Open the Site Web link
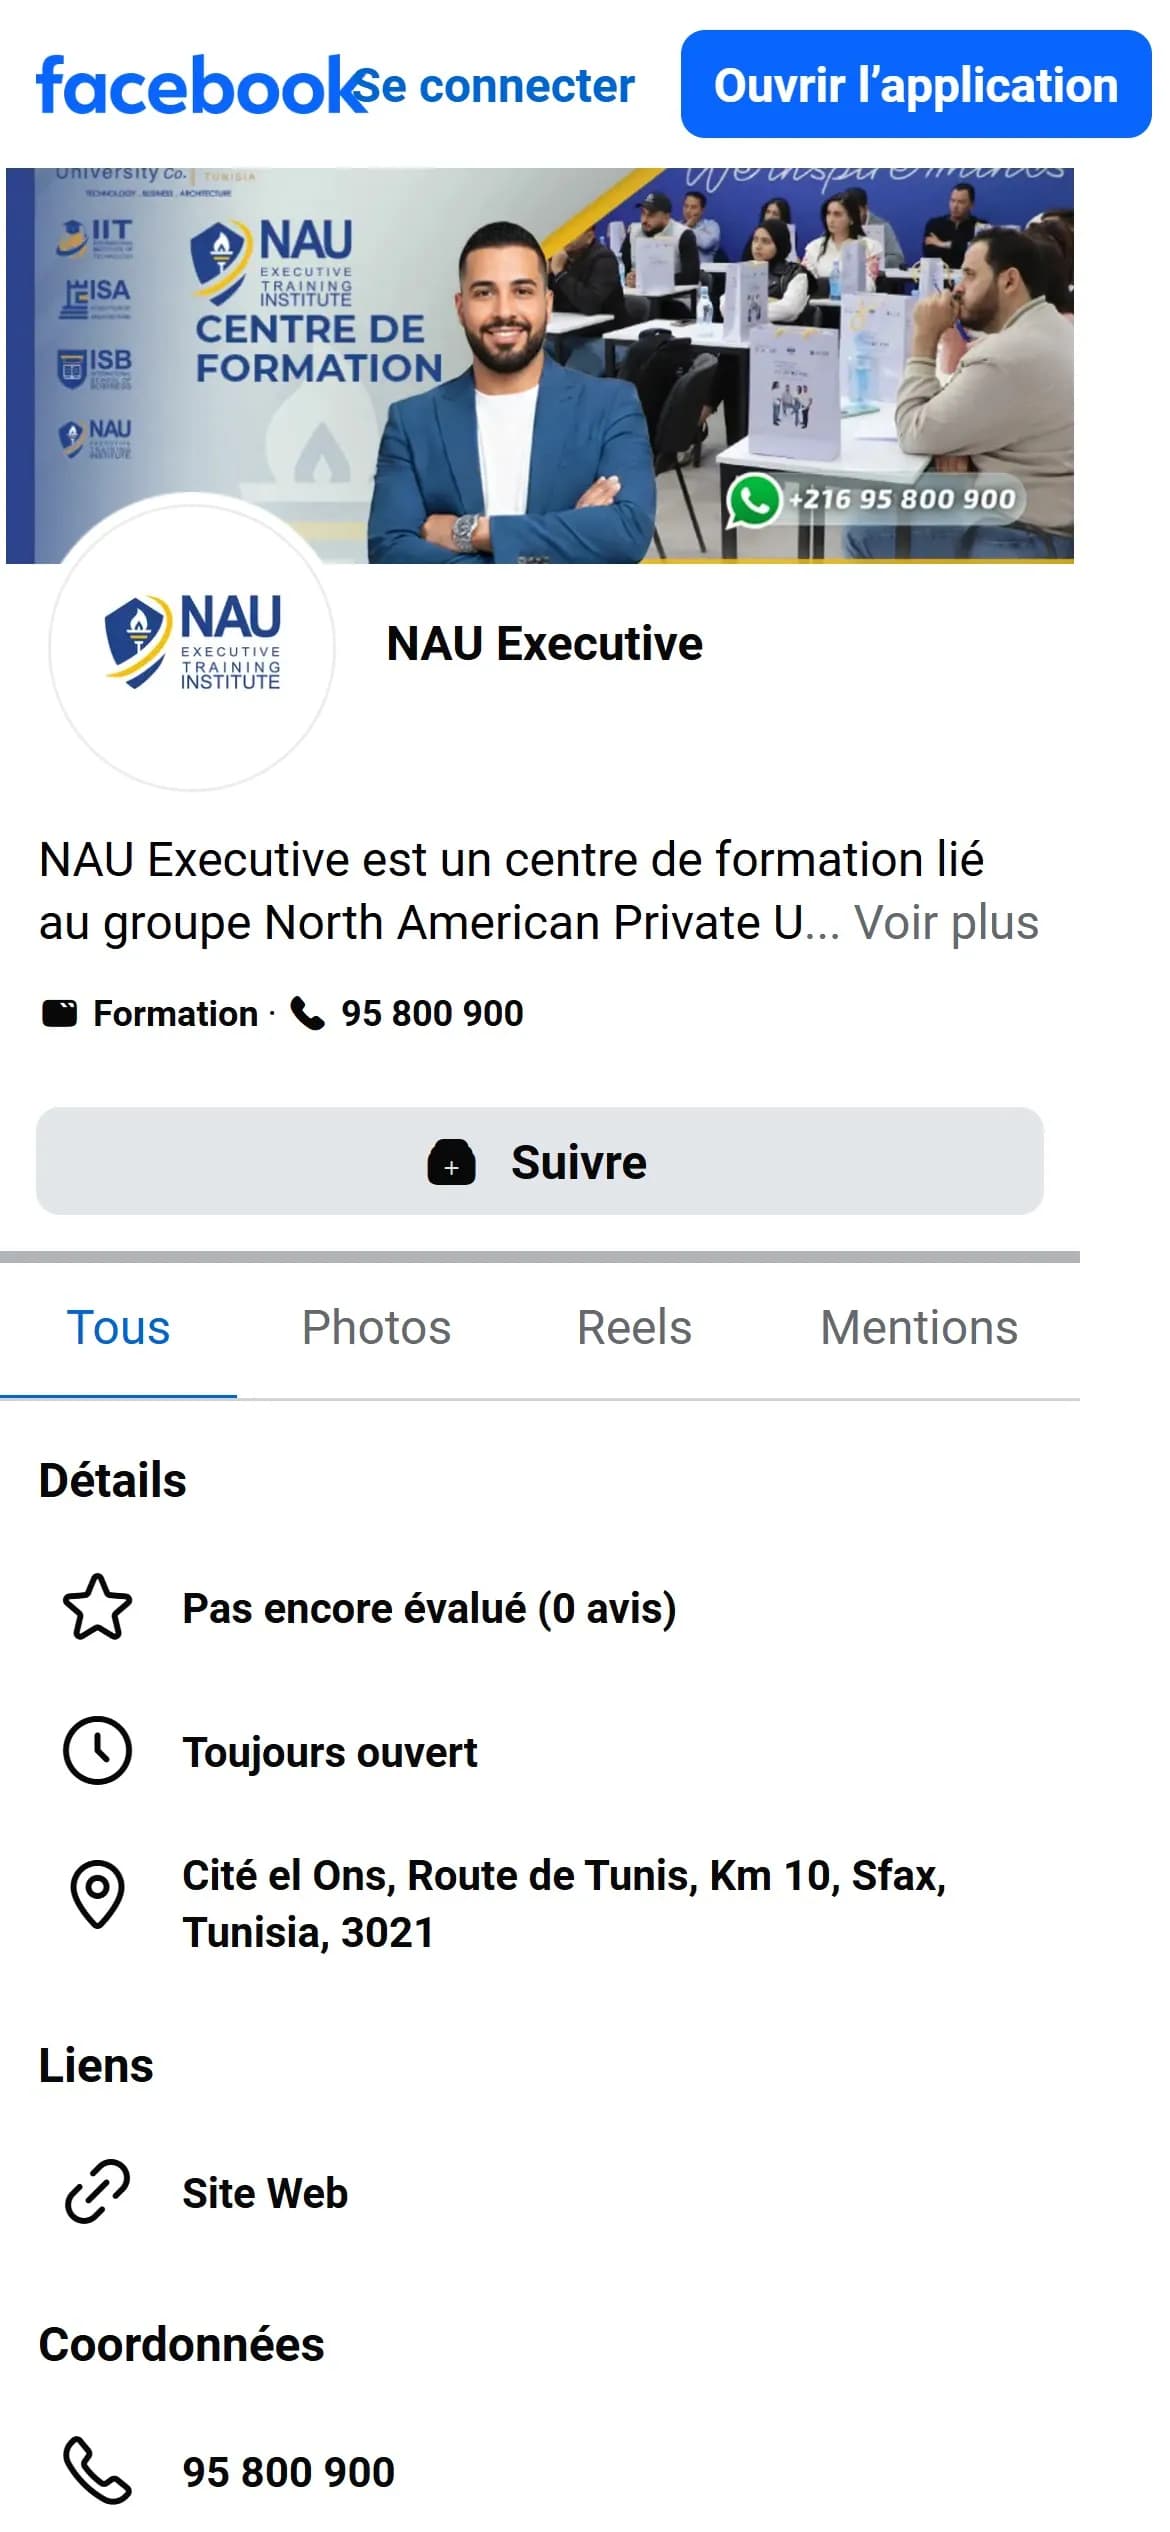The image size is (1170, 2532). [x=265, y=2193]
